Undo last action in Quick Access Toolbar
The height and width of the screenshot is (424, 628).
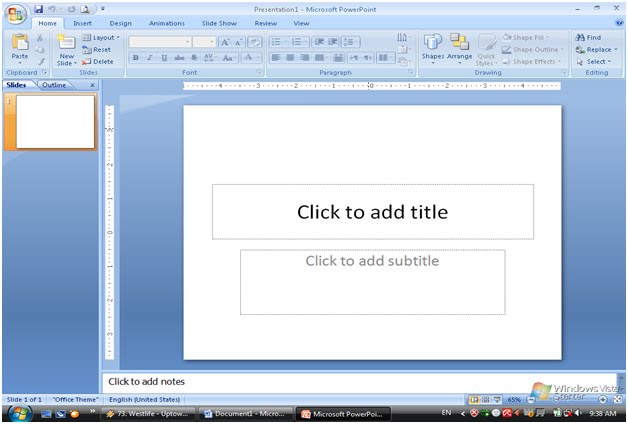click(52, 9)
